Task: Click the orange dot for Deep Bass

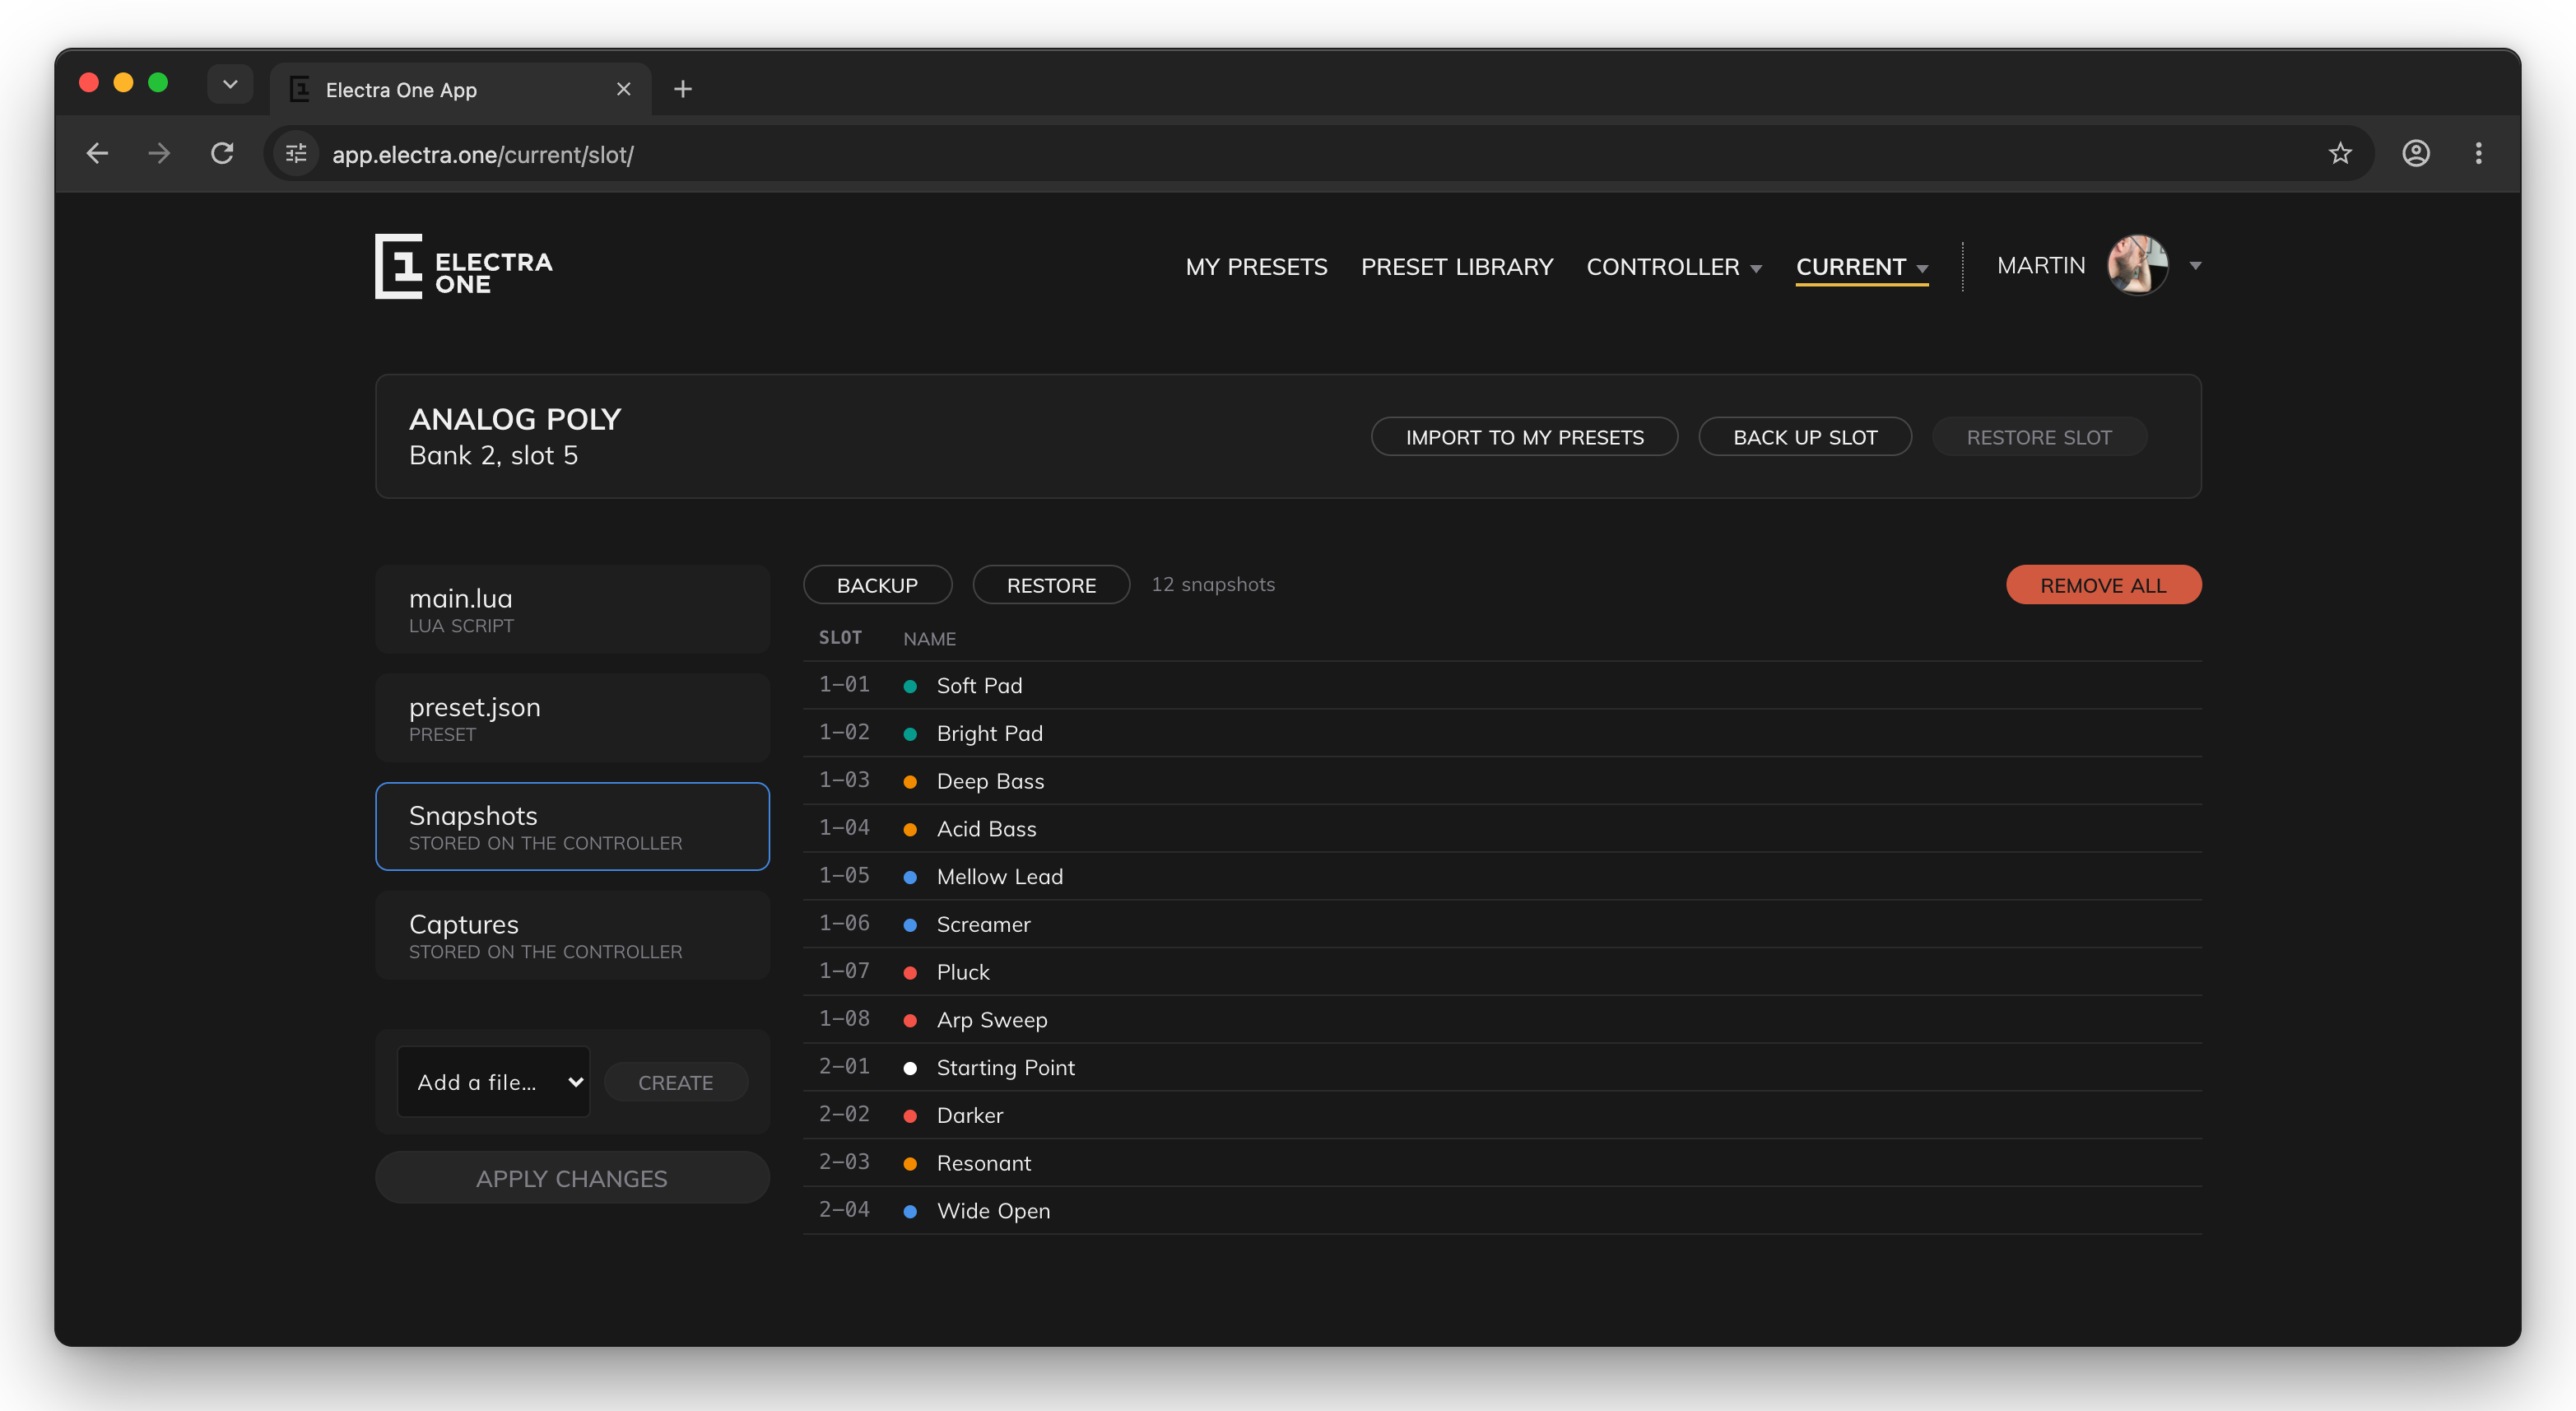Action: click(910, 782)
